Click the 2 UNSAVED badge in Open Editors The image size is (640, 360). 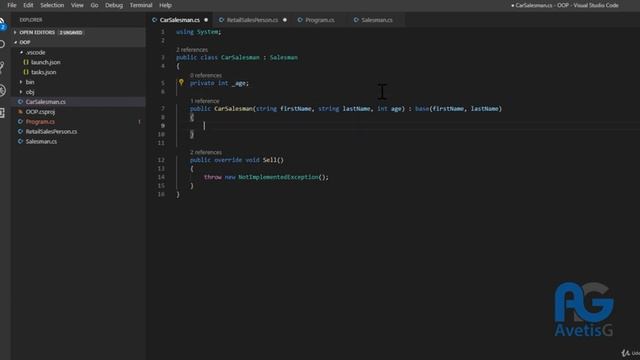pos(71,32)
